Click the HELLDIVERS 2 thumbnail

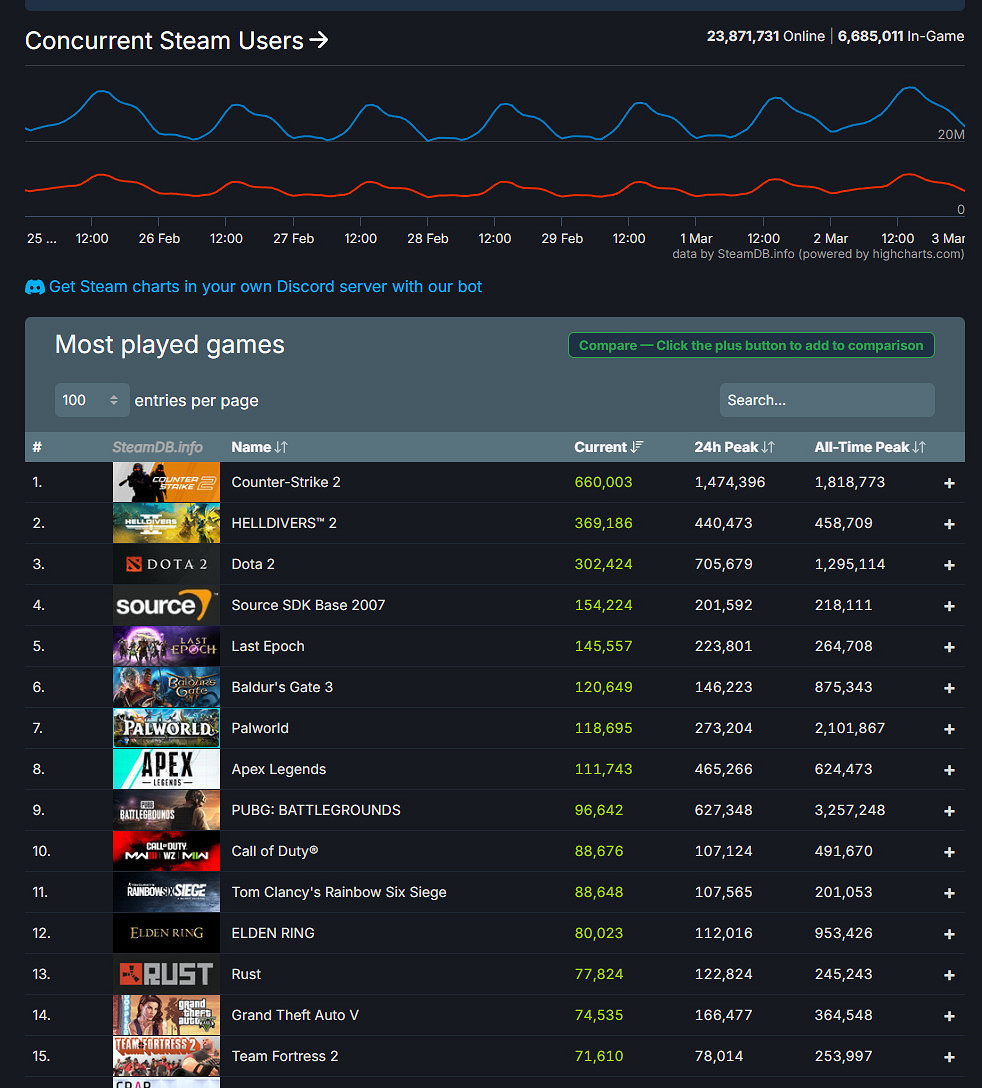click(x=166, y=523)
